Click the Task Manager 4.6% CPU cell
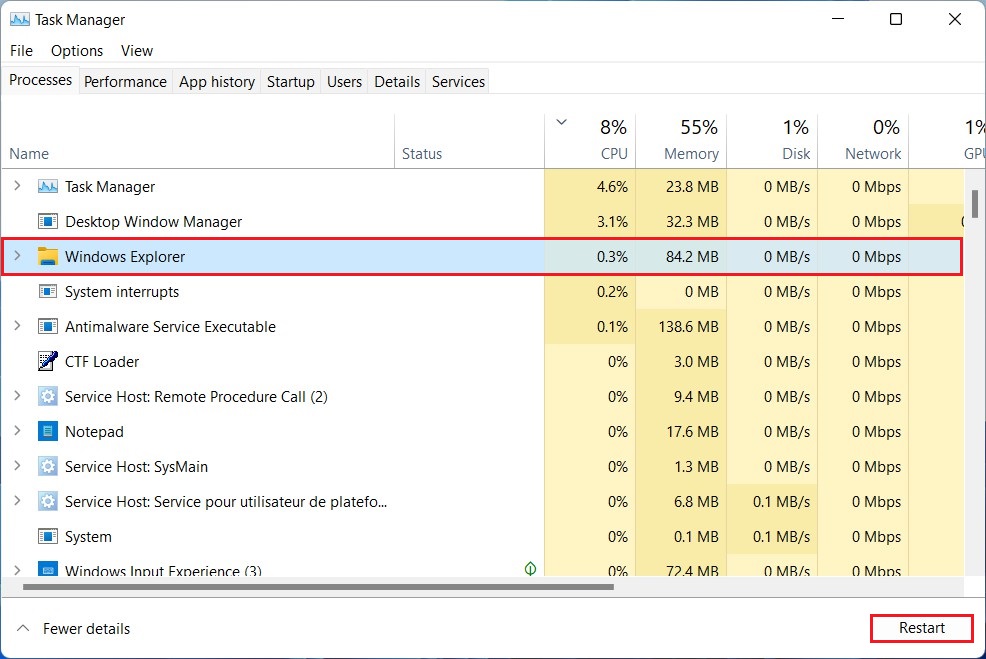This screenshot has height=659, width=986. pos(590,187)
